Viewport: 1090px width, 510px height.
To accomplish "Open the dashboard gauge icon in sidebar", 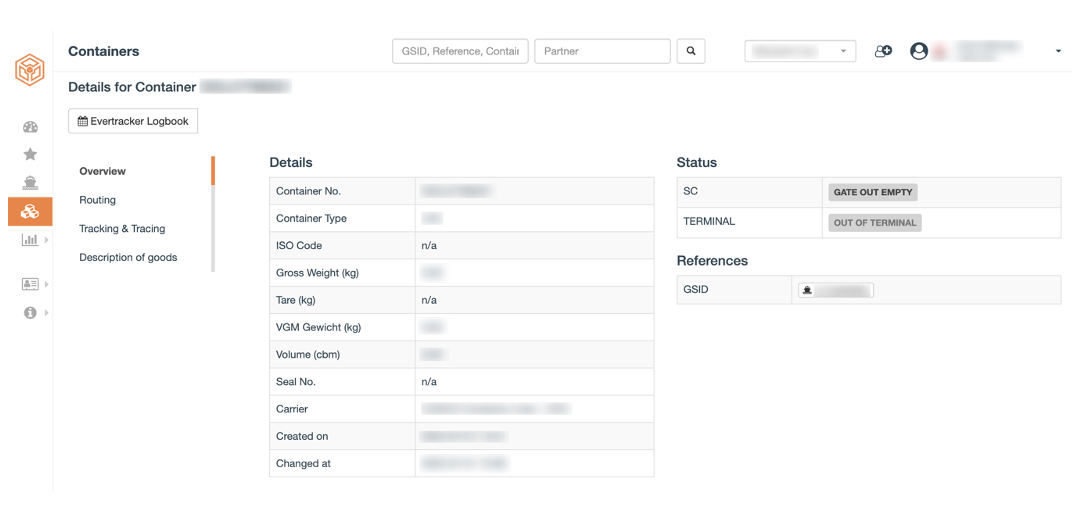I will [x=30, y=127].
